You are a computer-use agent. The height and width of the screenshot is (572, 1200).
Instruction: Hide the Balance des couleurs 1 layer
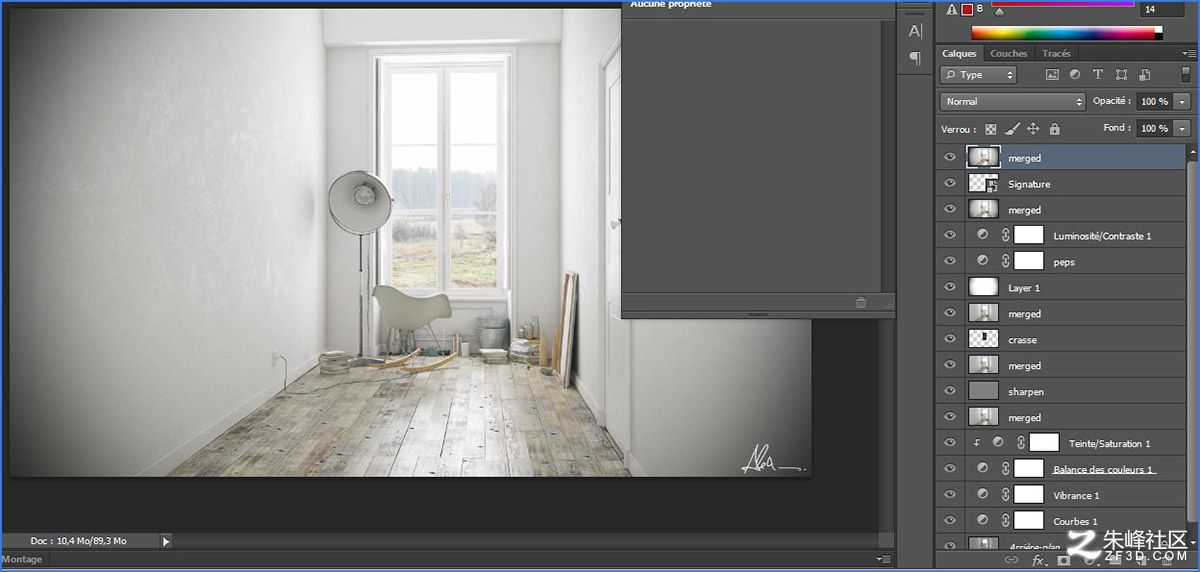coord(950,470)
